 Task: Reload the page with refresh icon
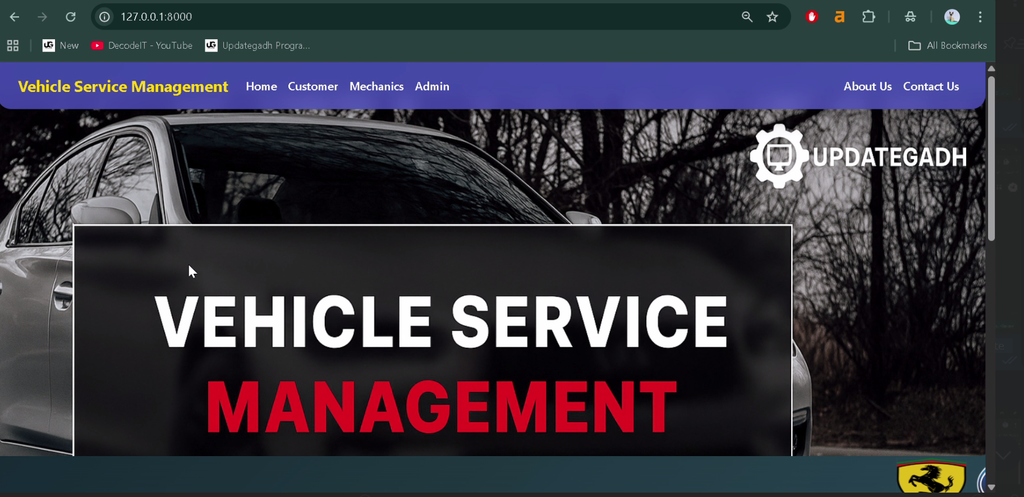click(71, 17)
